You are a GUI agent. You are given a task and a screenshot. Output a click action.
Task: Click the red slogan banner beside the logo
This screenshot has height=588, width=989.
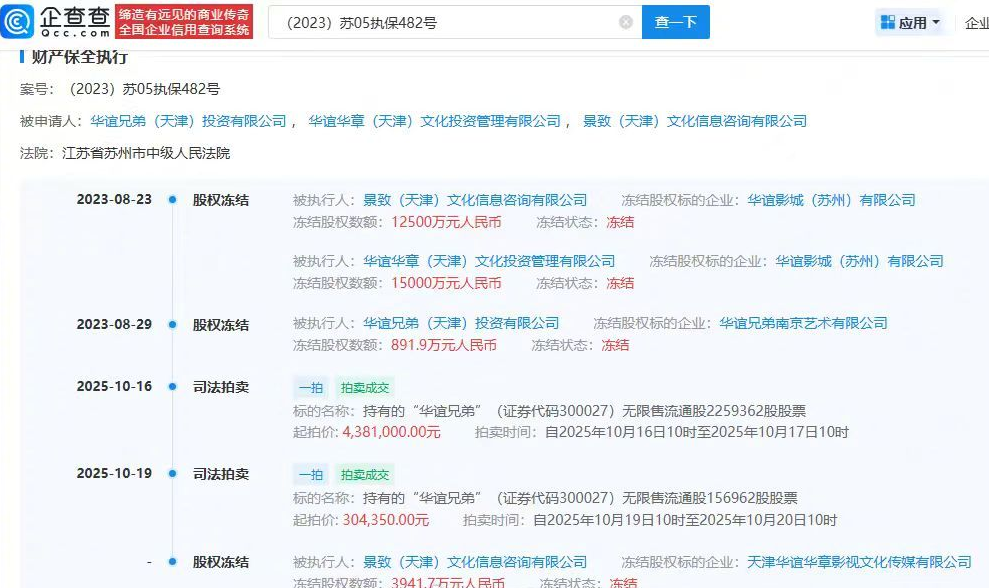point(184,22)
